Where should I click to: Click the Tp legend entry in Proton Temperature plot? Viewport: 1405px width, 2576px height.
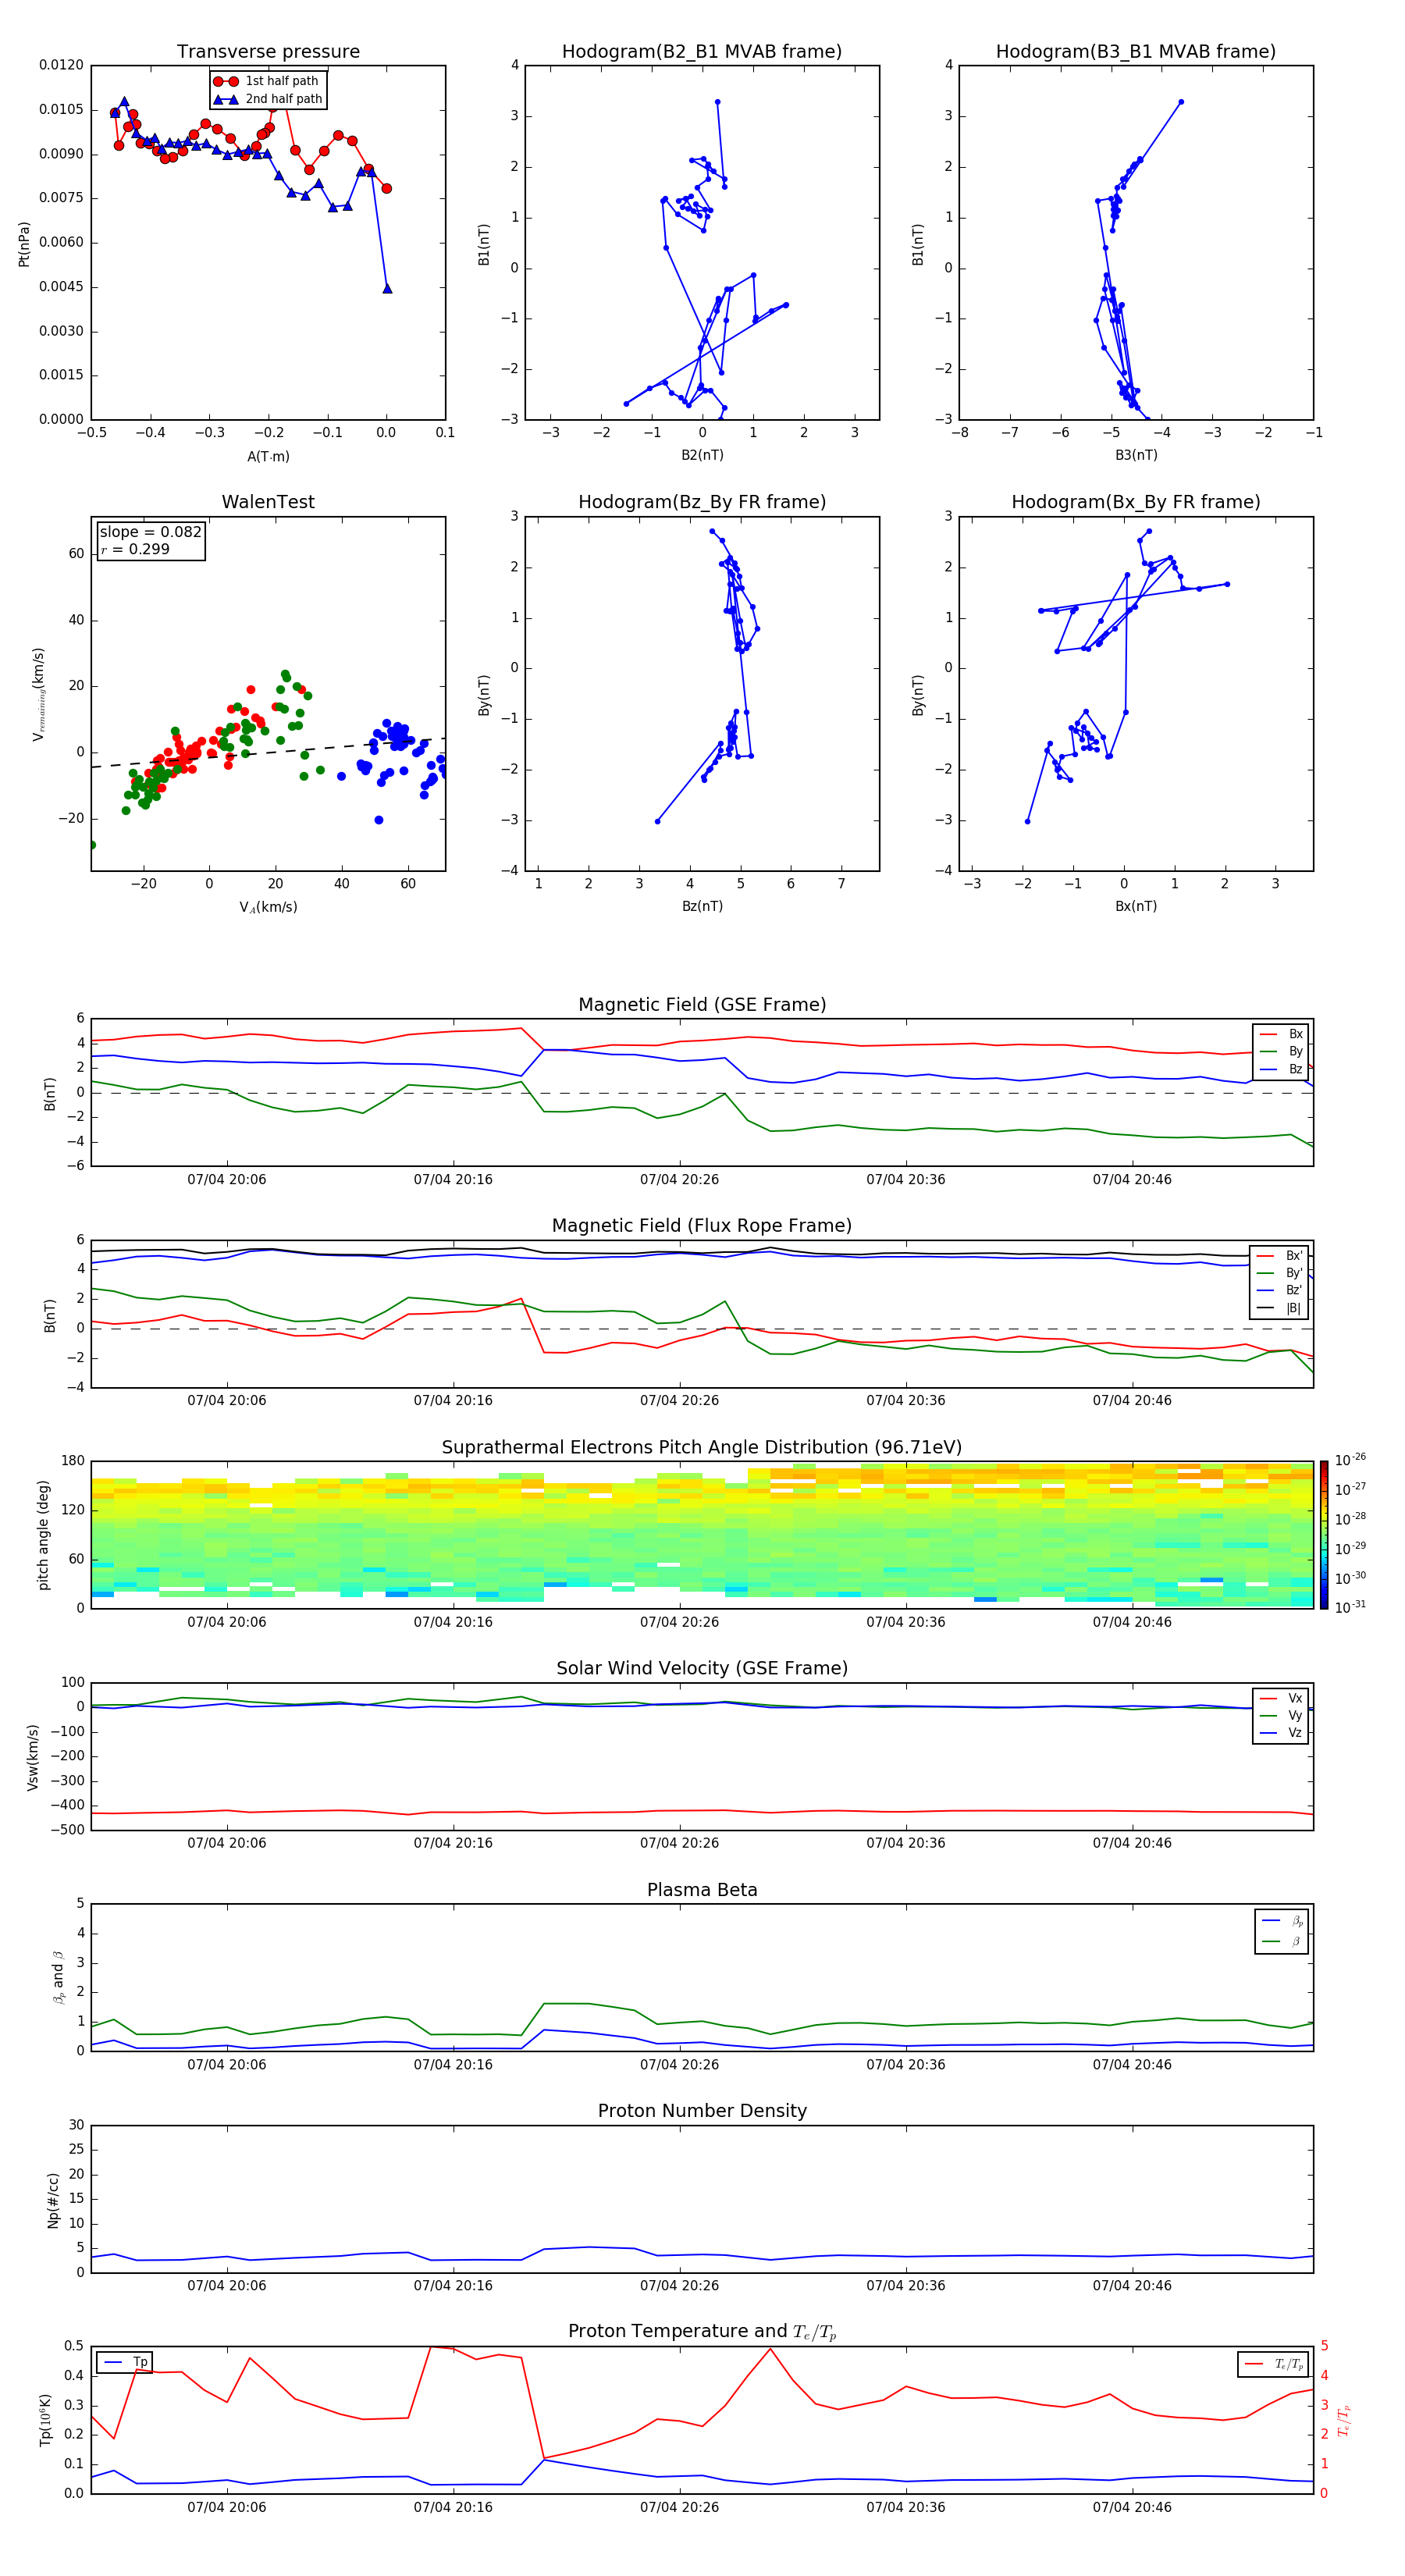pyautogui.click(x=125, y=2362)
